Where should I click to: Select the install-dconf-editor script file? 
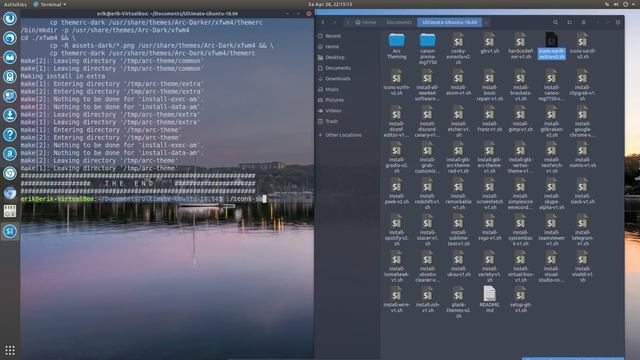coord(396,122)
